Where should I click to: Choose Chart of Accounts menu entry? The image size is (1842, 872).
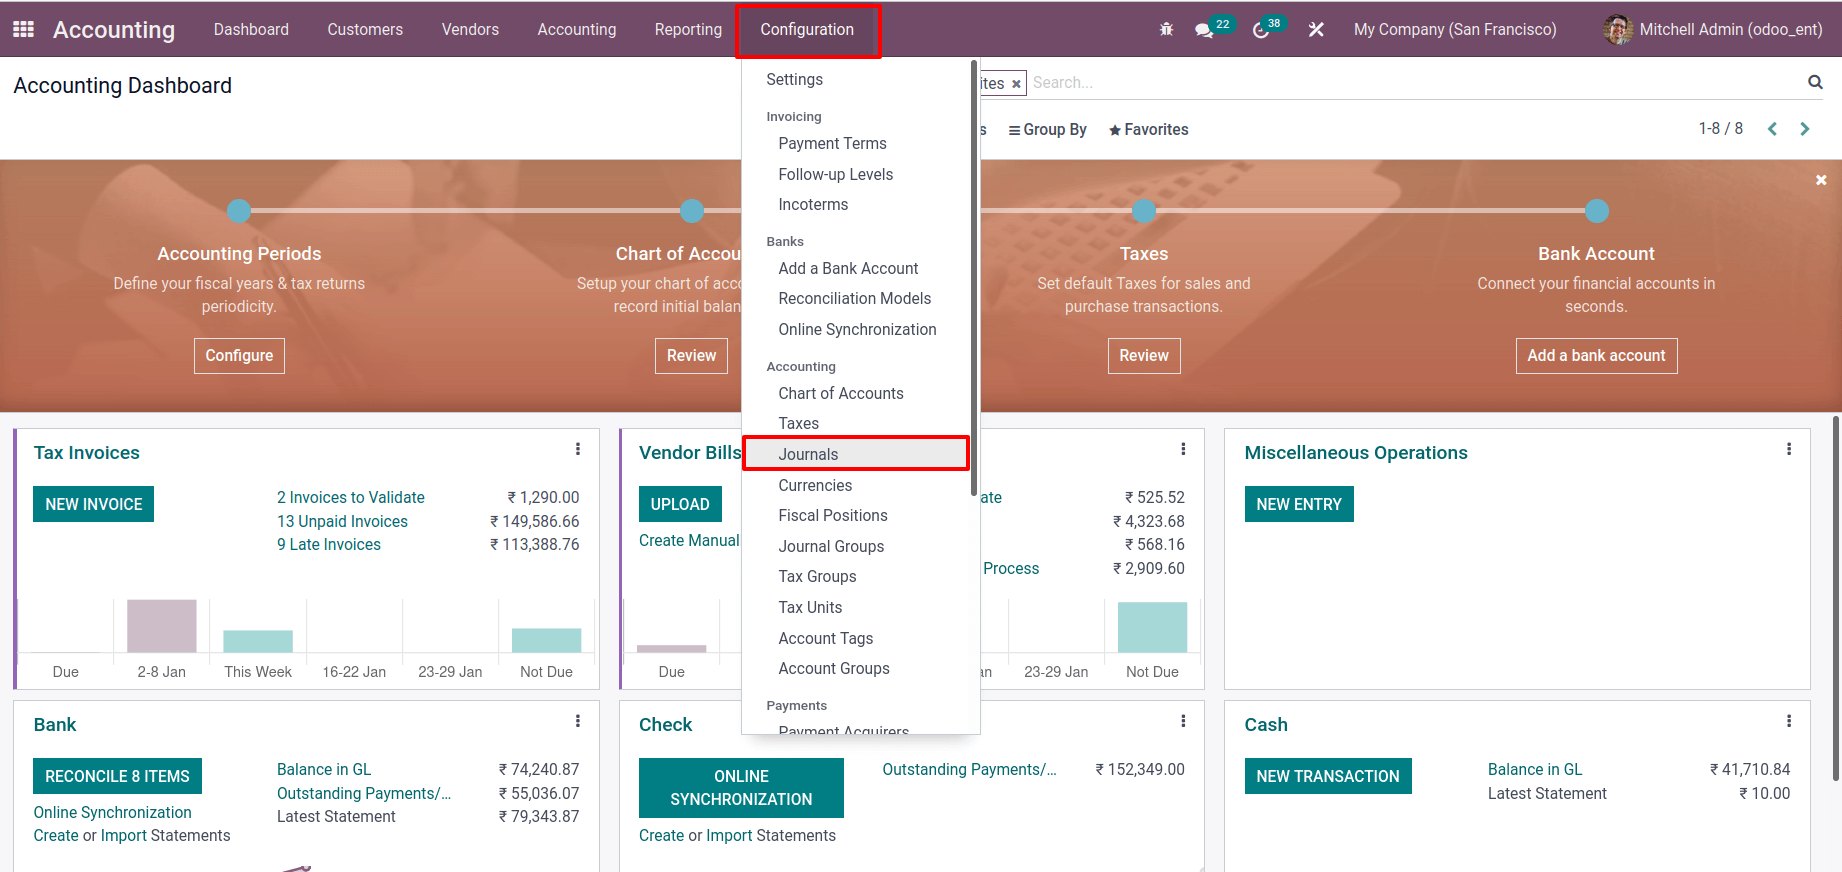(x=840, y=393)
